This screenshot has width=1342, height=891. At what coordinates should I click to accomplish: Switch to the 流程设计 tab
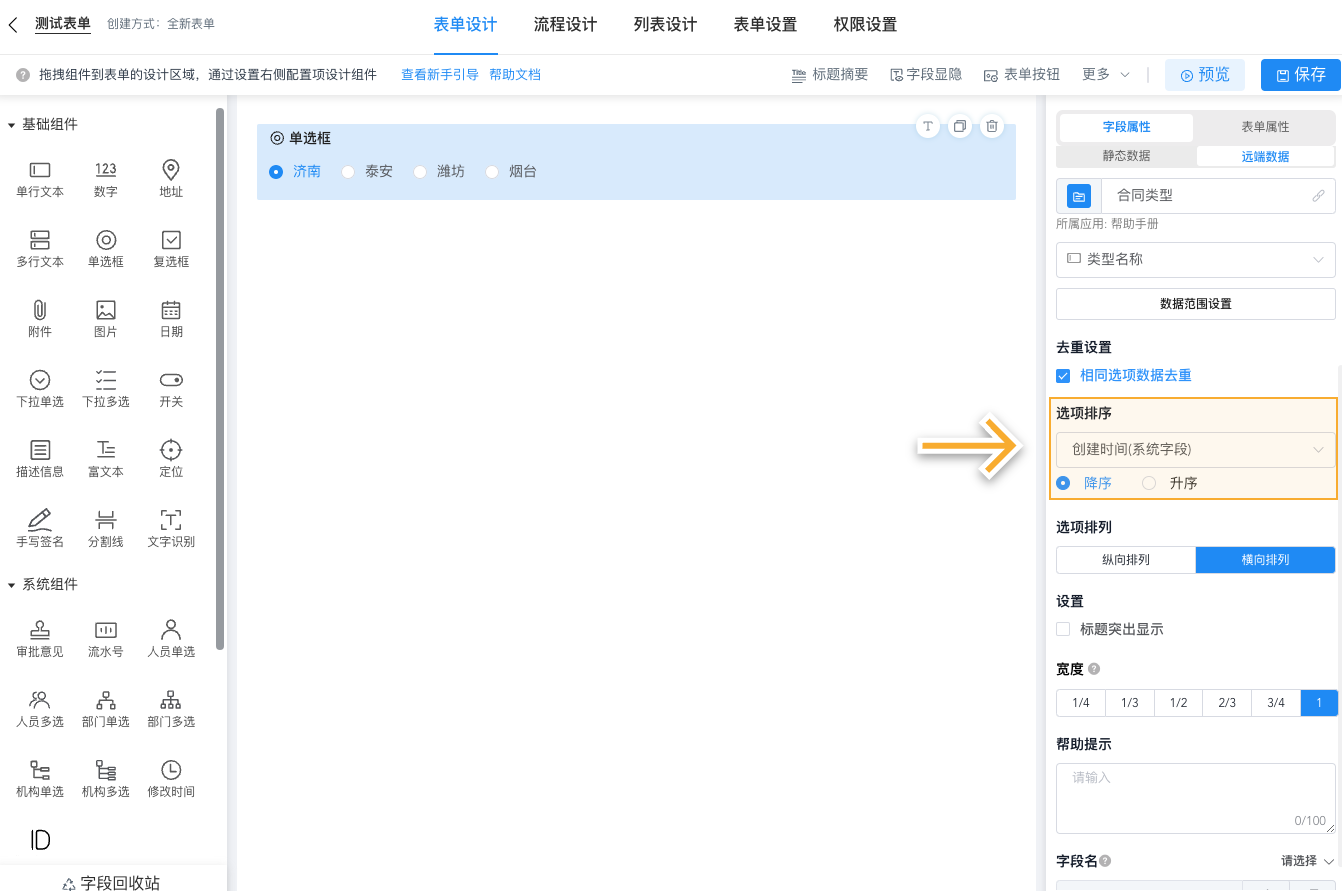565,24
